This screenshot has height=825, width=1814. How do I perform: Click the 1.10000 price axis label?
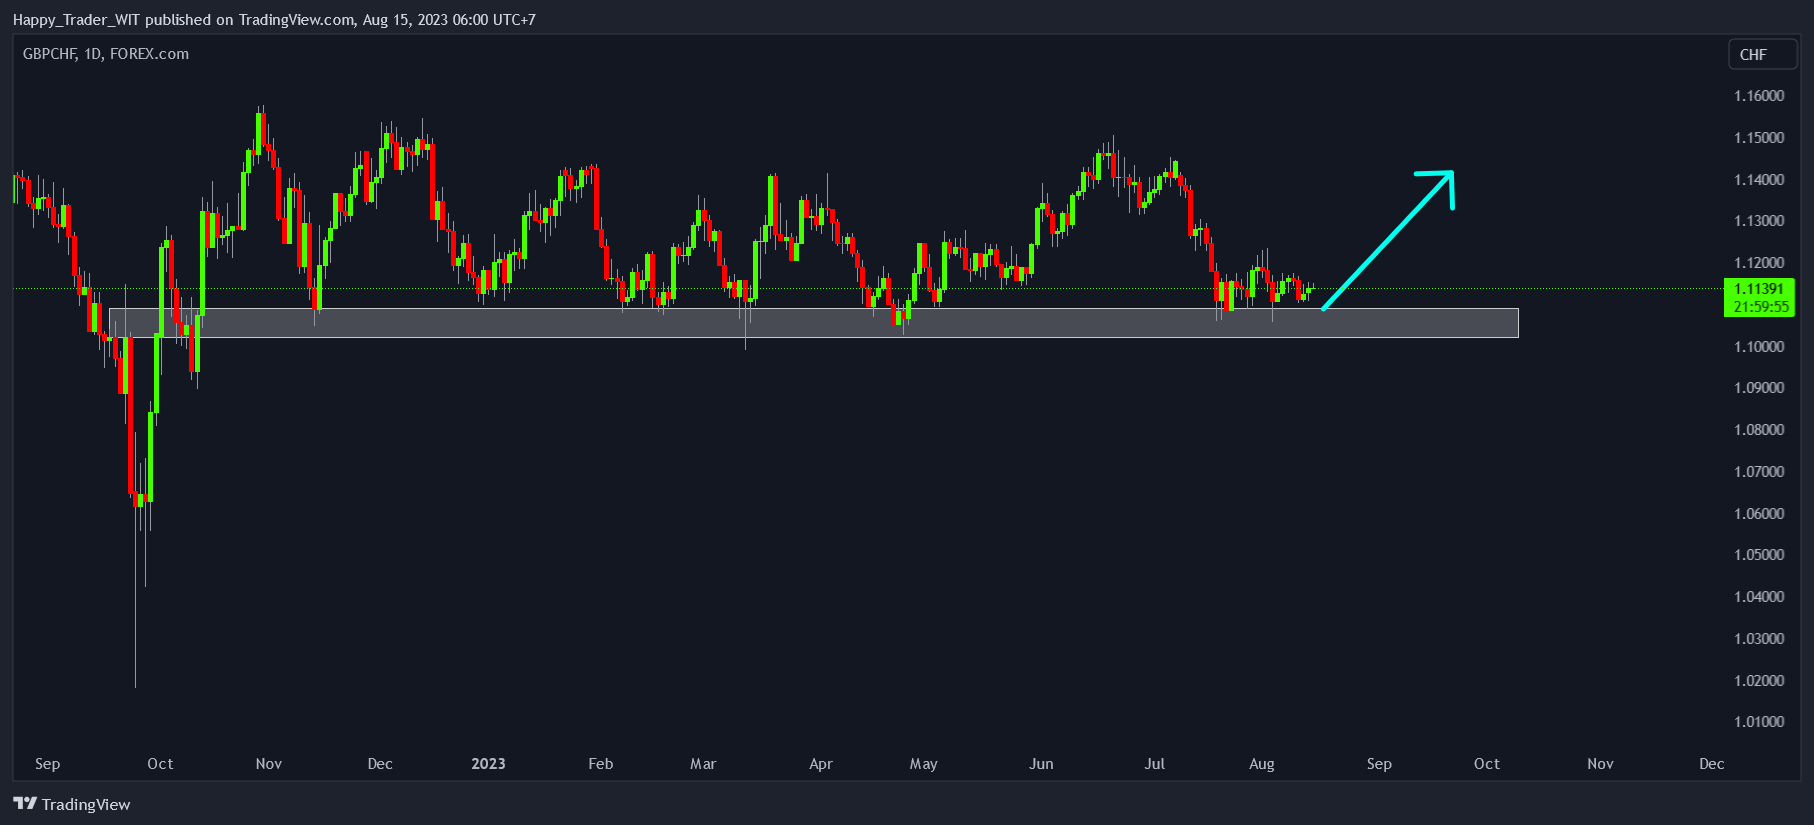[x=1759, y=347]
